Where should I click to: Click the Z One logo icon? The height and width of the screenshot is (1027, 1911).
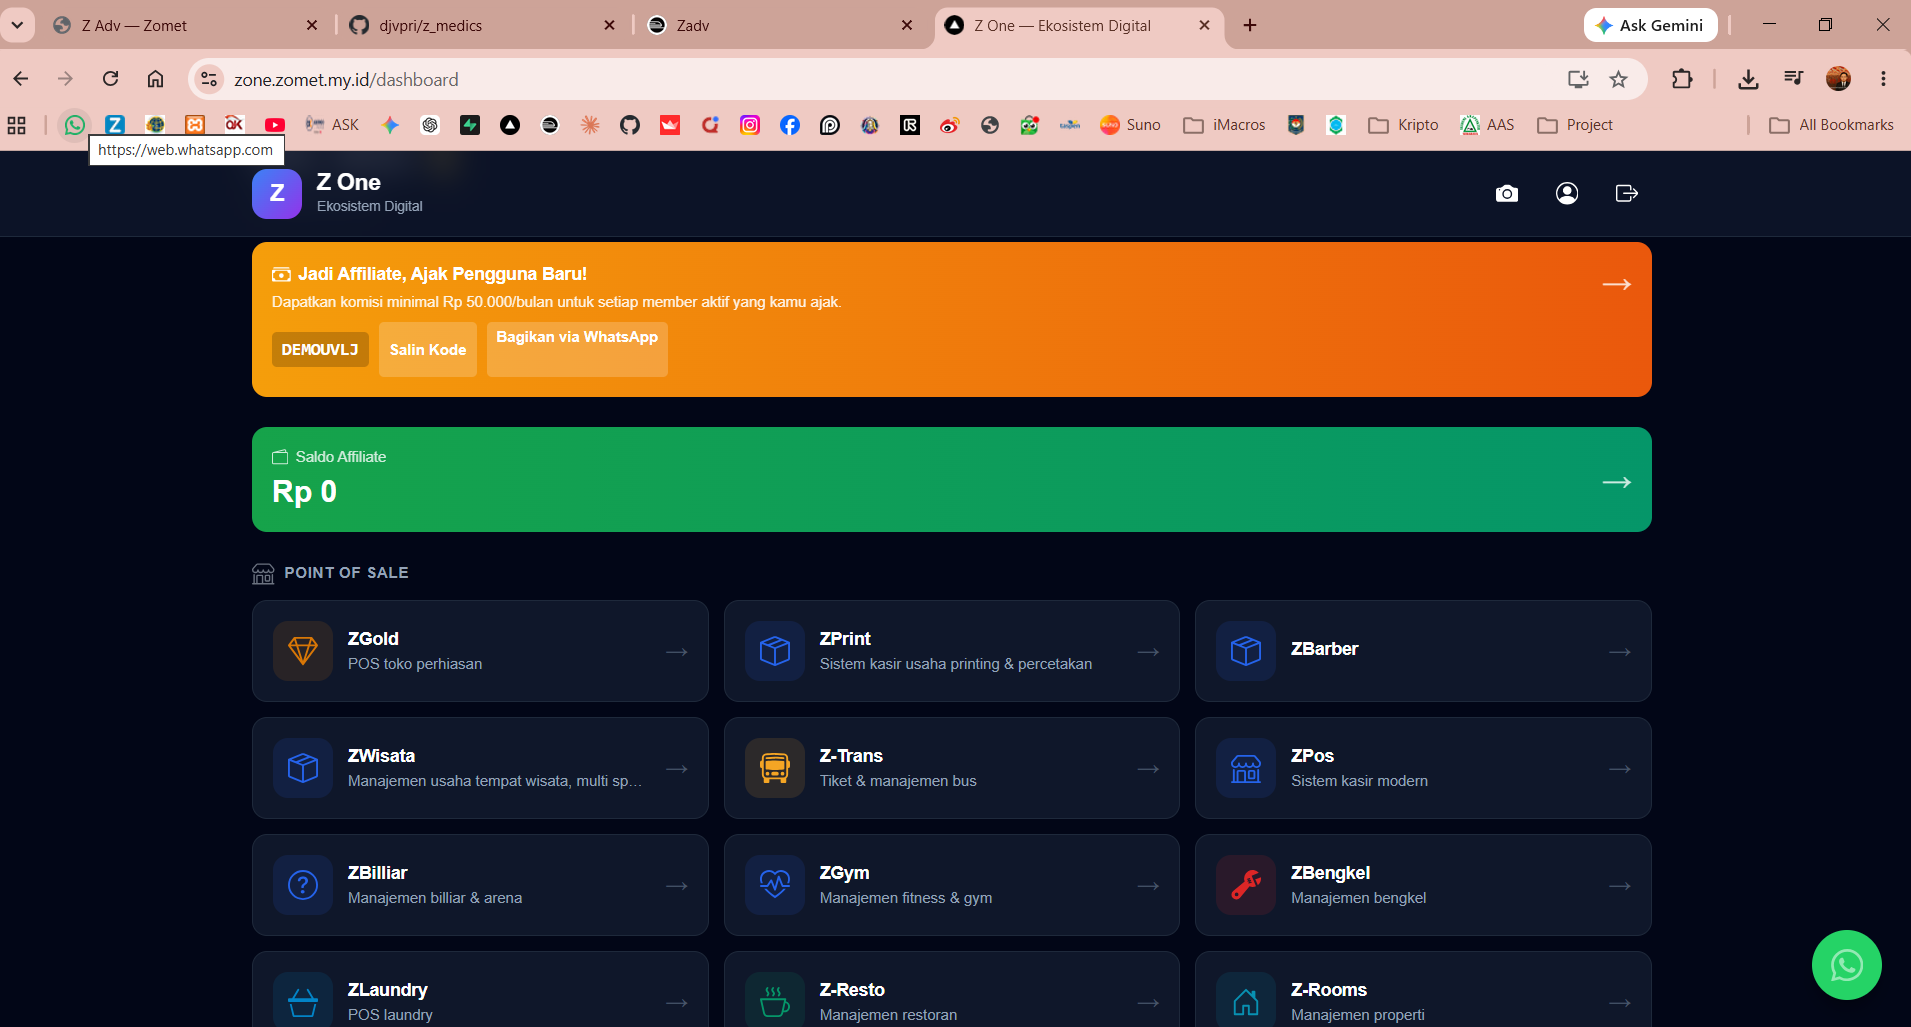coord(277,193)
